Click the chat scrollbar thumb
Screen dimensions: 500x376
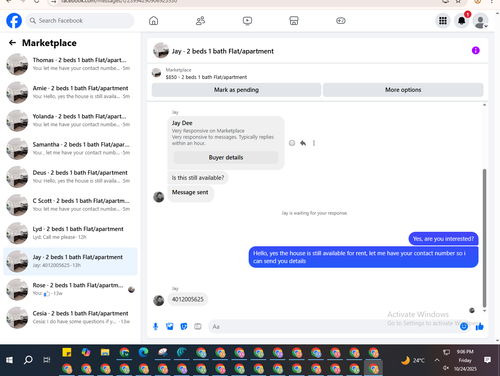pyautogui.click(x=484, y=238)
